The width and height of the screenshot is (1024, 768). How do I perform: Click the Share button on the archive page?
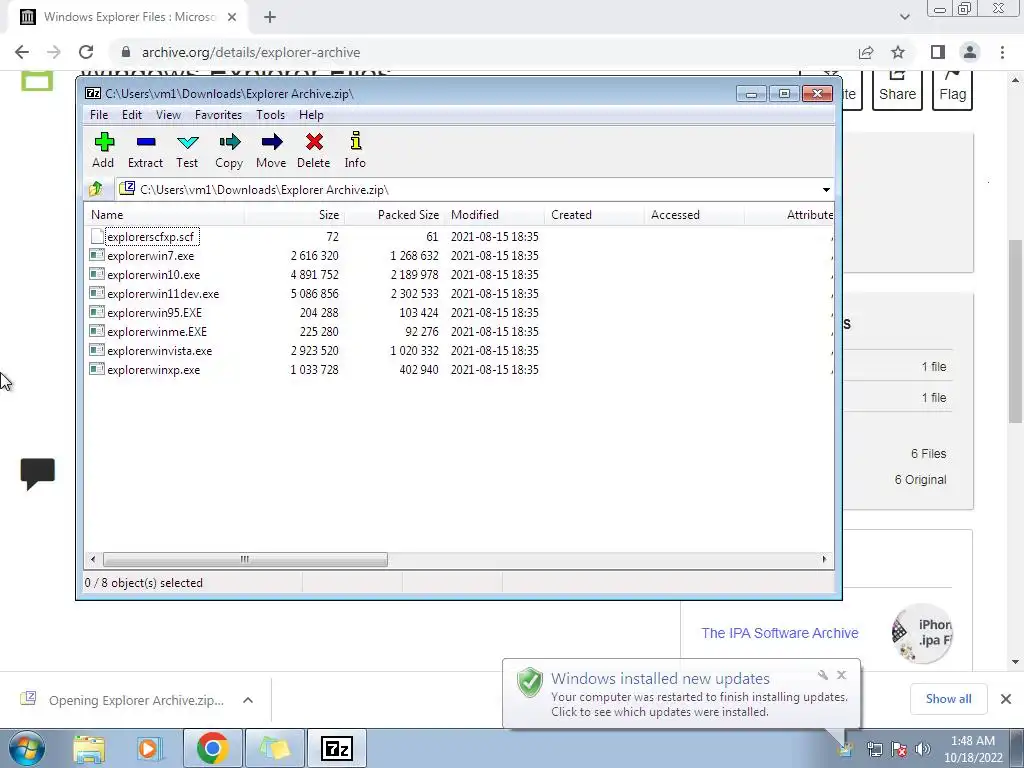coord(897,90)
